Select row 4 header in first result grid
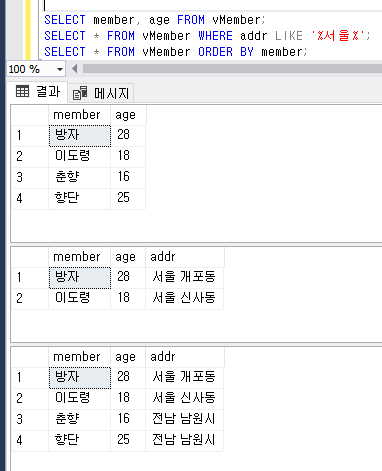Image resolution: width=382 pixels, height=471 pixels. tap(30, 198)
